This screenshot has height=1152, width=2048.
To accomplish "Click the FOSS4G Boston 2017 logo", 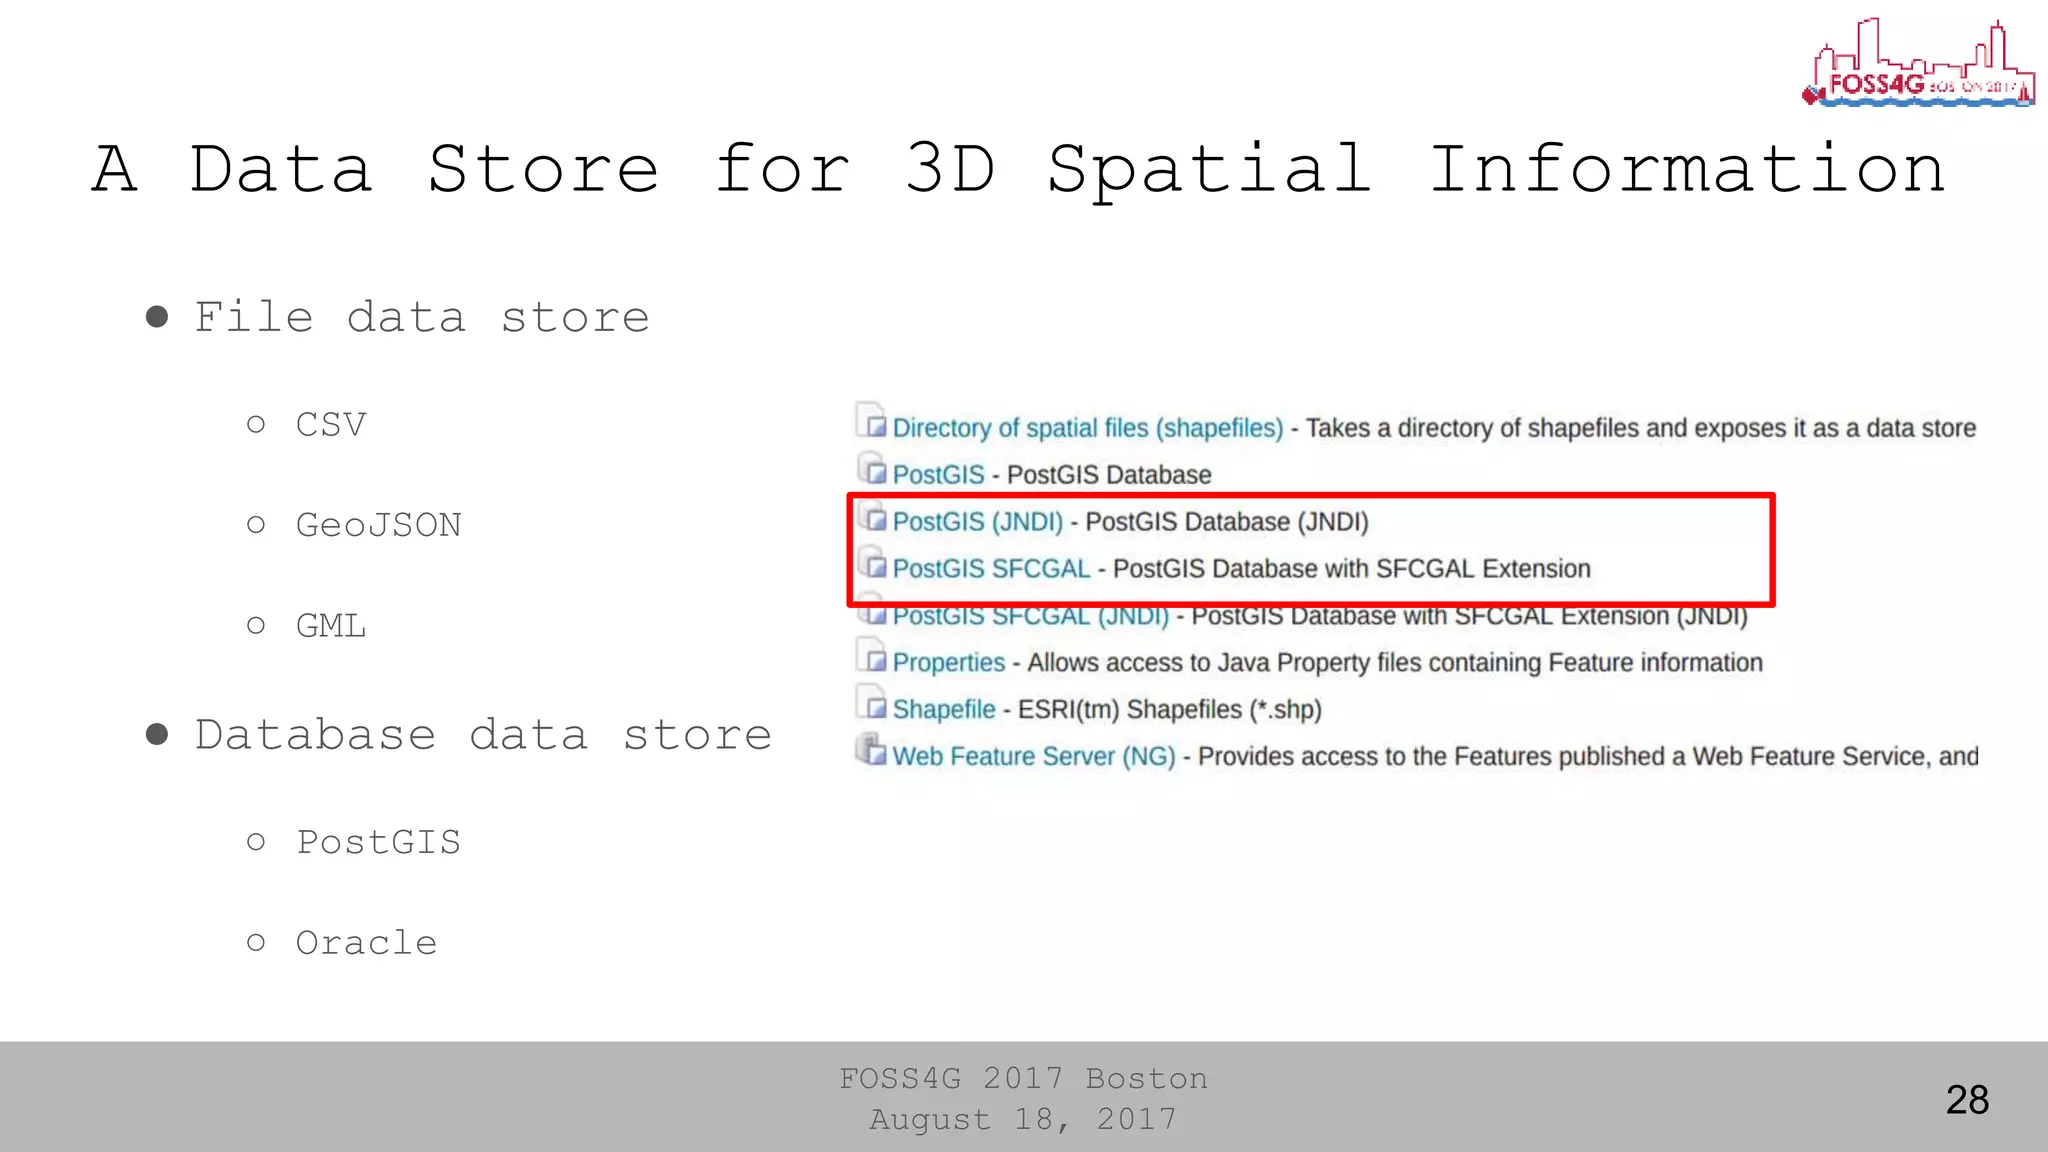I will click(x=1918, y=62).
